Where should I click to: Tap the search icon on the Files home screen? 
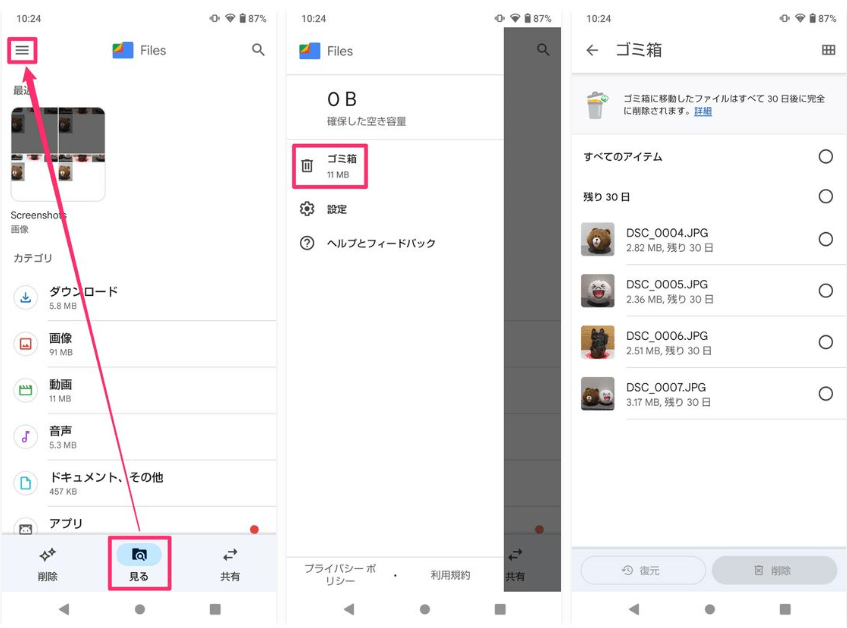pyautogui.click(x=258, y=50)
